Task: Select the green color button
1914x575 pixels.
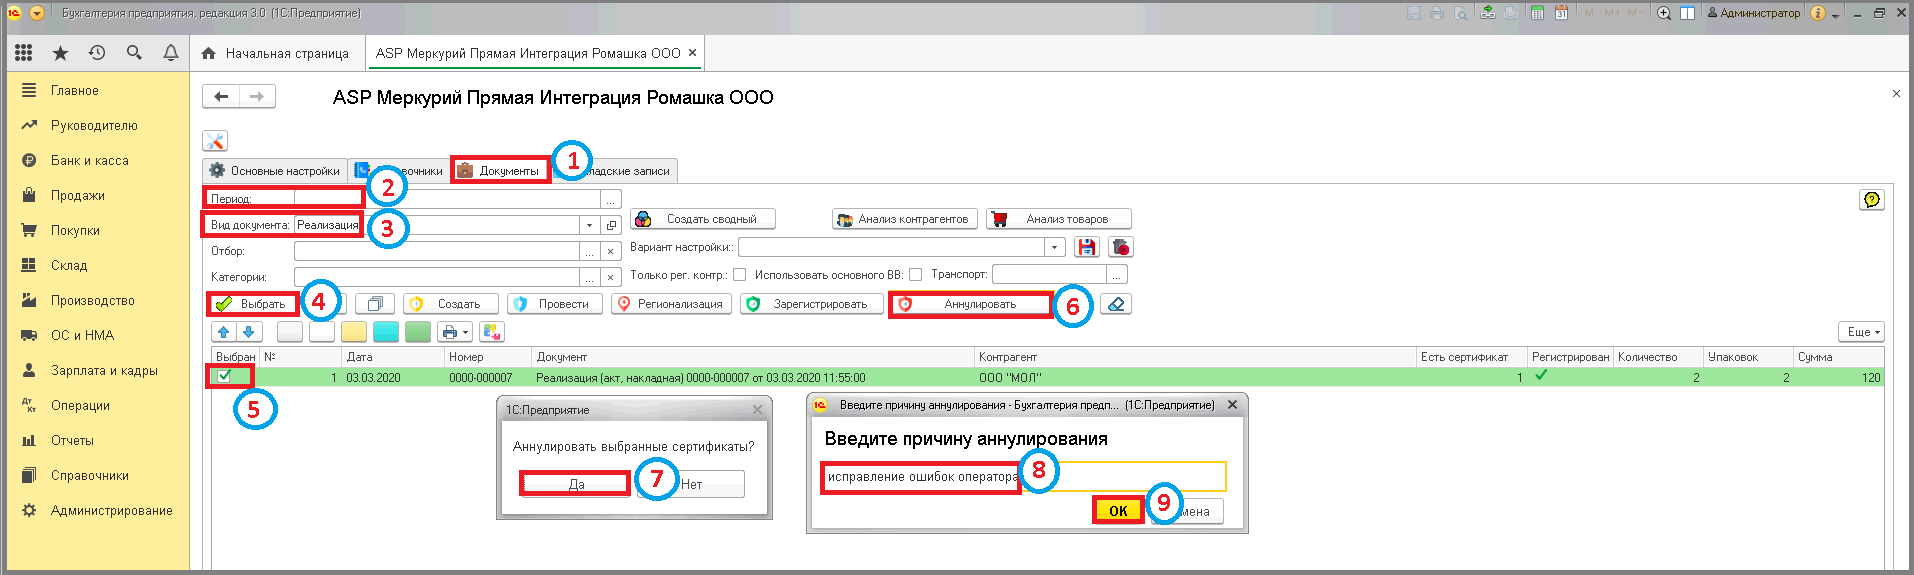Action: [x=418, y=332]
